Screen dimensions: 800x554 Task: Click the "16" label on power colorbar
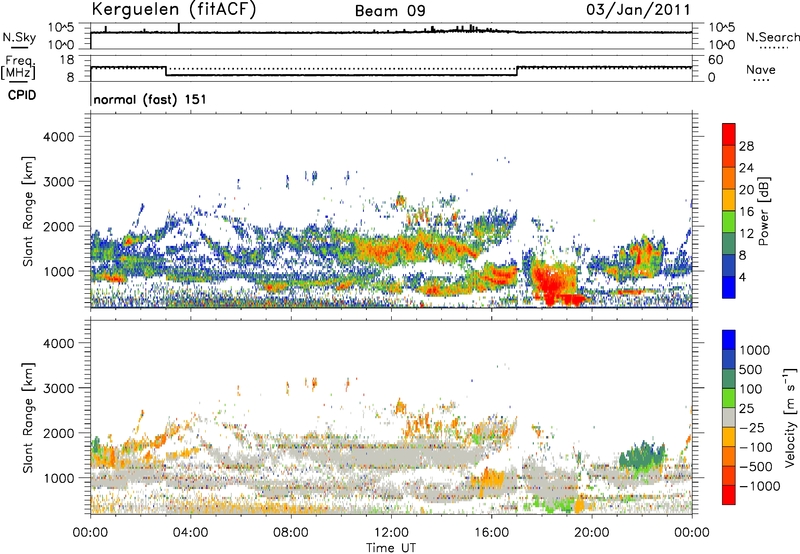[746, 212]
